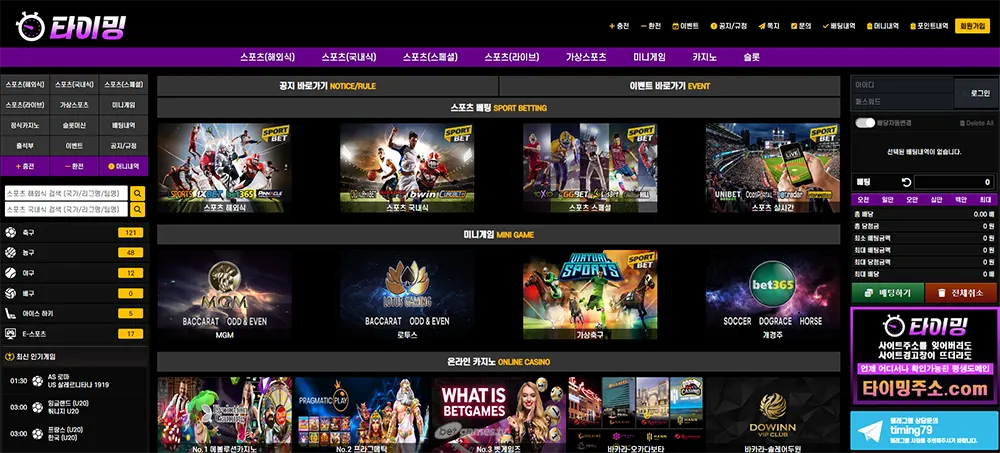Screen dimensions: 1000x453
Task: Click purple 머니내역 button in left sidebar
Action: (x=124, y=167)
